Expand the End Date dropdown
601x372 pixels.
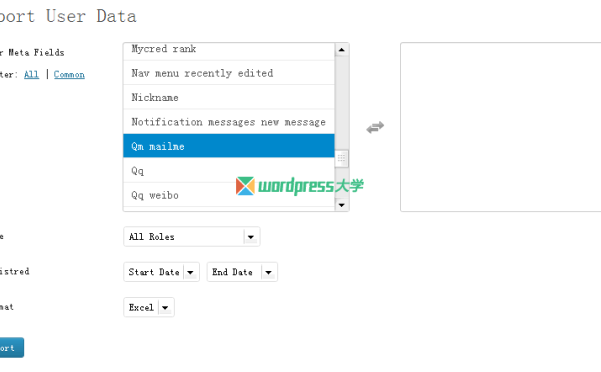pos(242,272)
